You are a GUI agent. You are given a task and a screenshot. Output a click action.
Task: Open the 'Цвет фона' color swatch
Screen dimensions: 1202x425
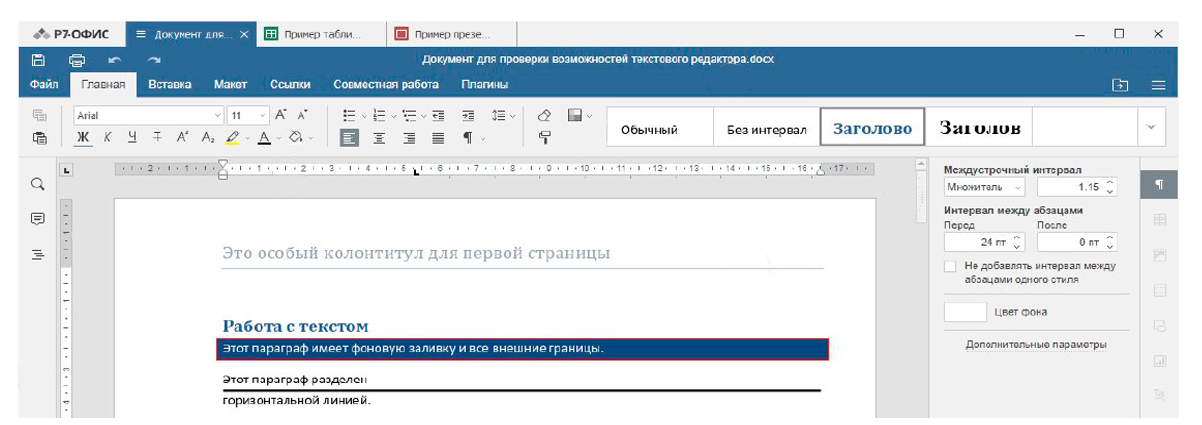point(965,312)
